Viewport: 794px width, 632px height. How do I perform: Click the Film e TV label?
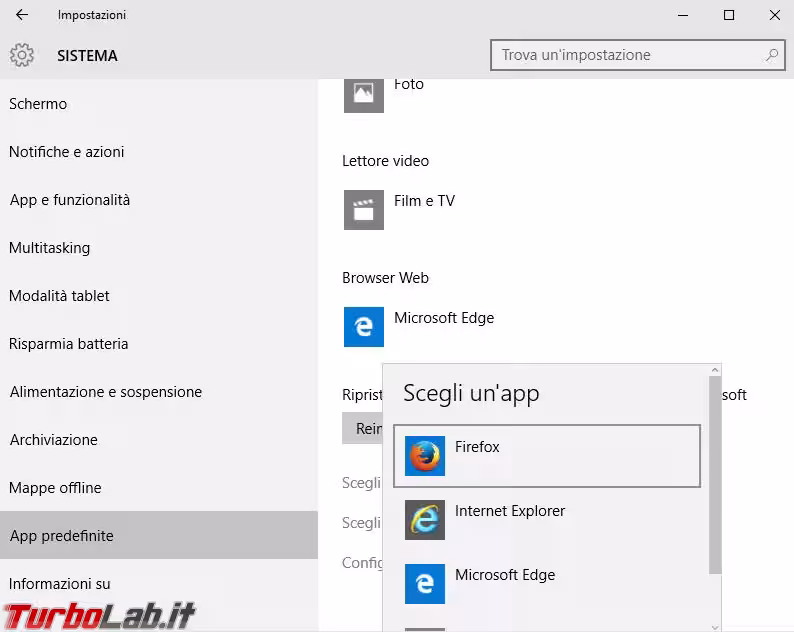(424, 201)
